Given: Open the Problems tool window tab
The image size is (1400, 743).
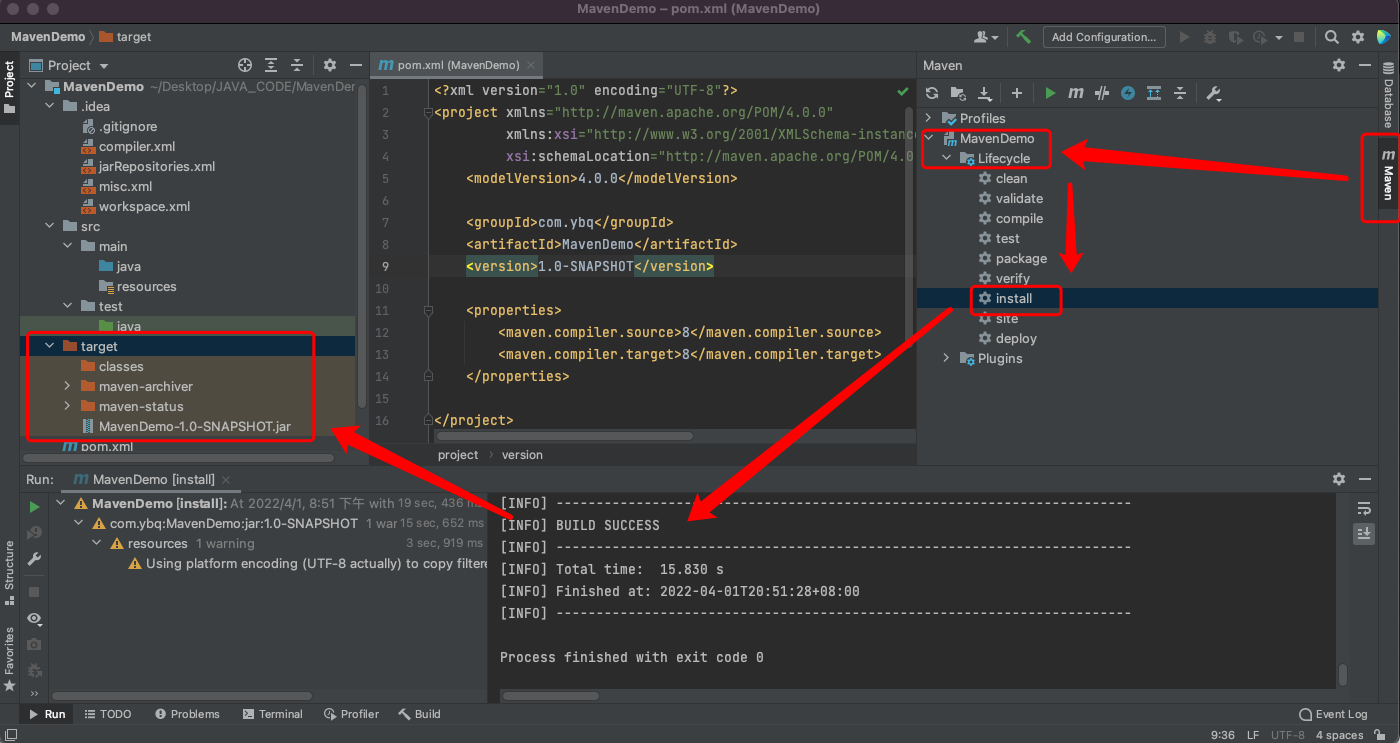Looking at the screenshot, I should (187, 714).
